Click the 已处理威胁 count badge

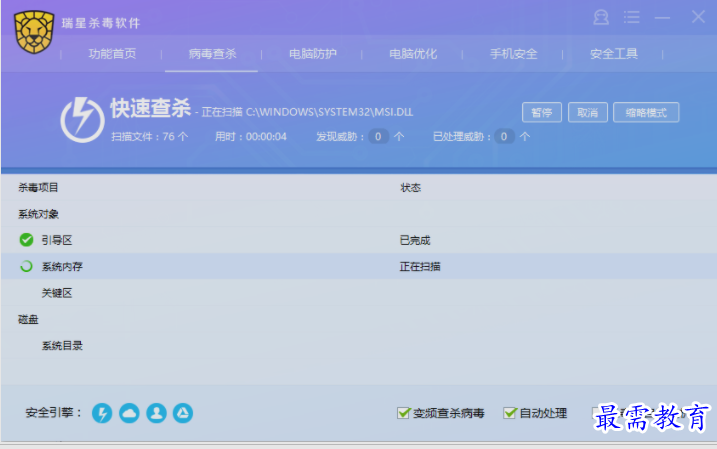[504, 137]
